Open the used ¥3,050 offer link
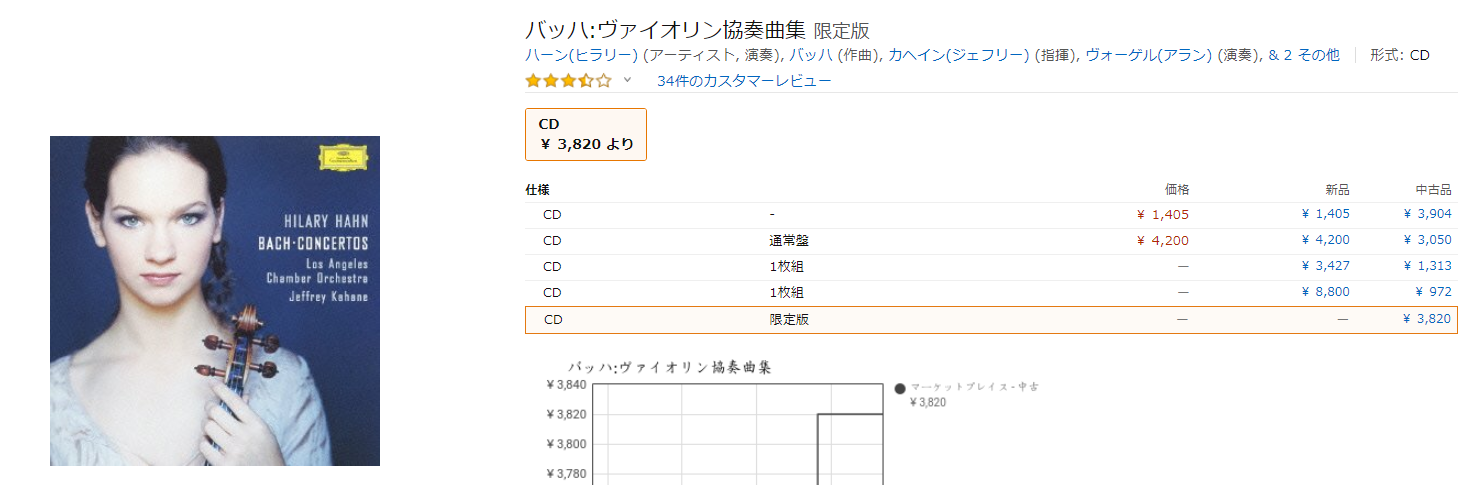This screenshot has height=485, width=1474. 1427,241
